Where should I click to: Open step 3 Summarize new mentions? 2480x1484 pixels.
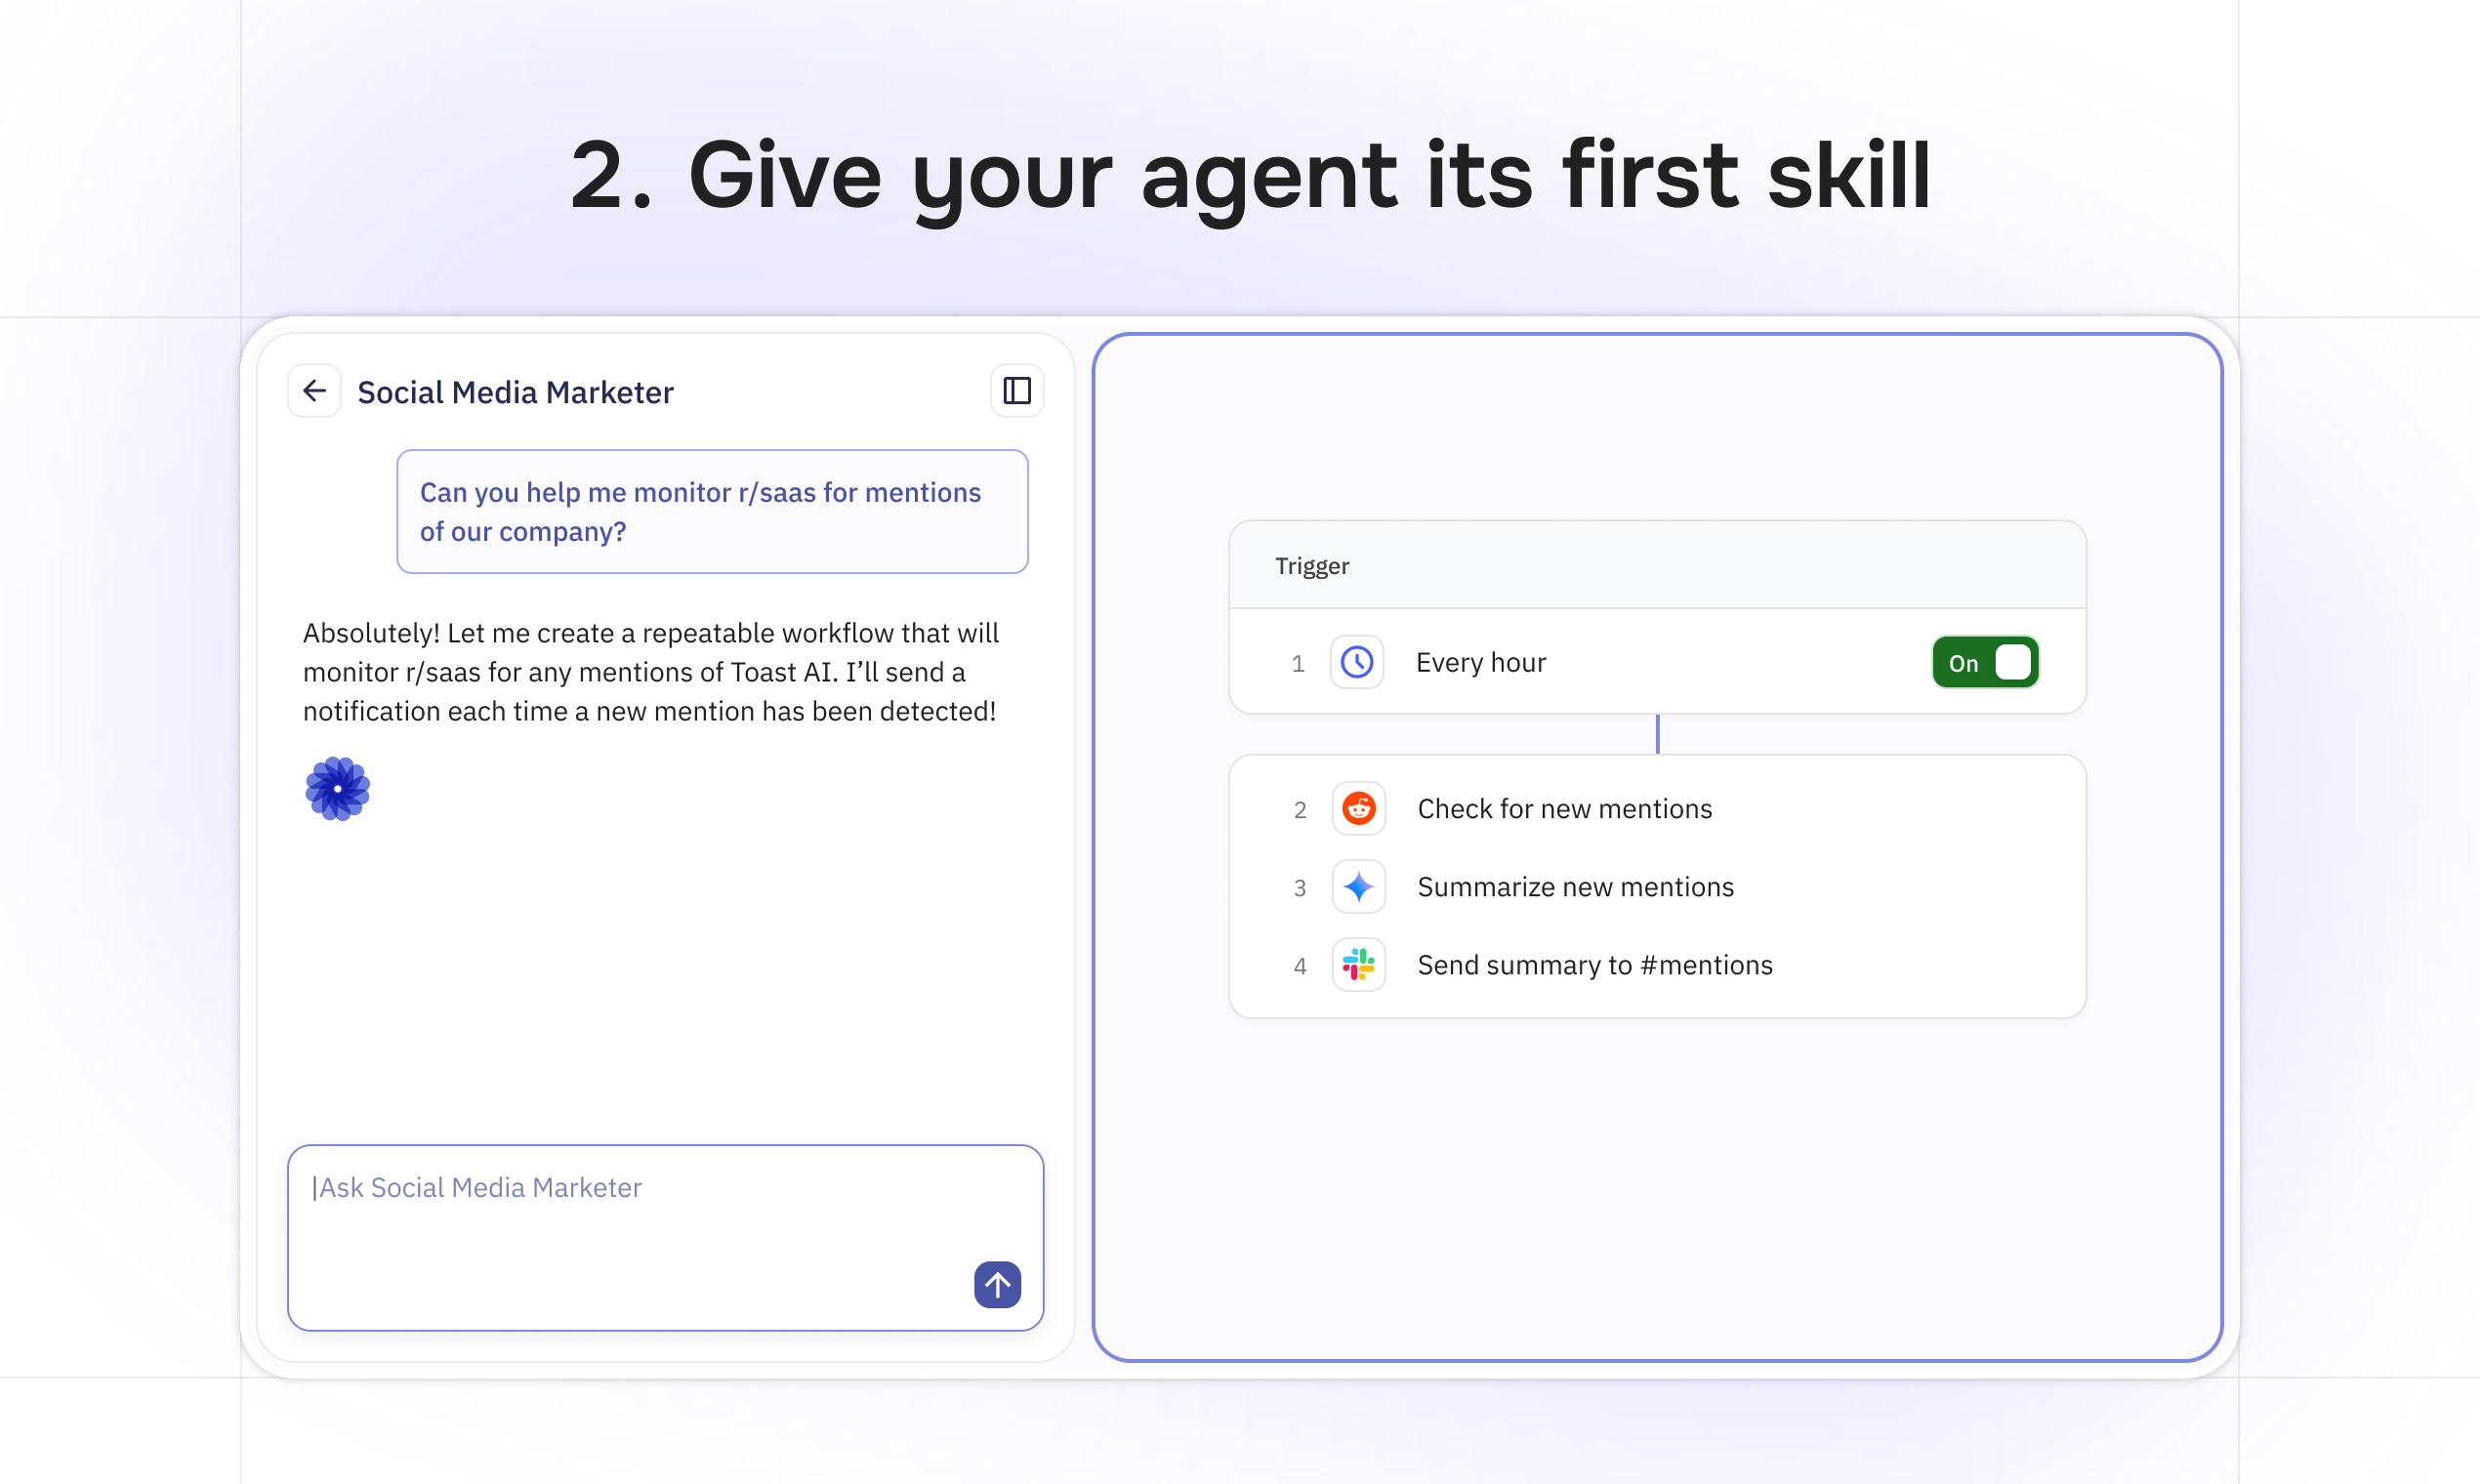[x=1576, y=886]
